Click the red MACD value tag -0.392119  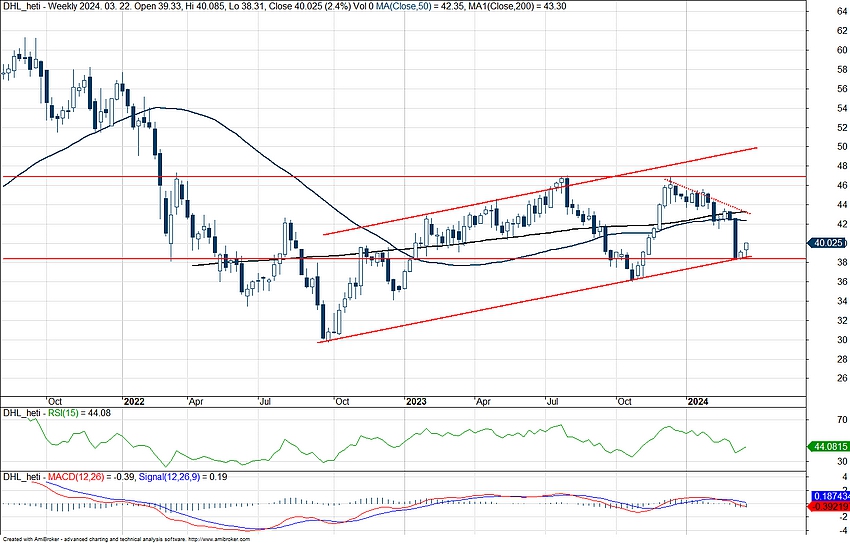(x=831, y=508)
